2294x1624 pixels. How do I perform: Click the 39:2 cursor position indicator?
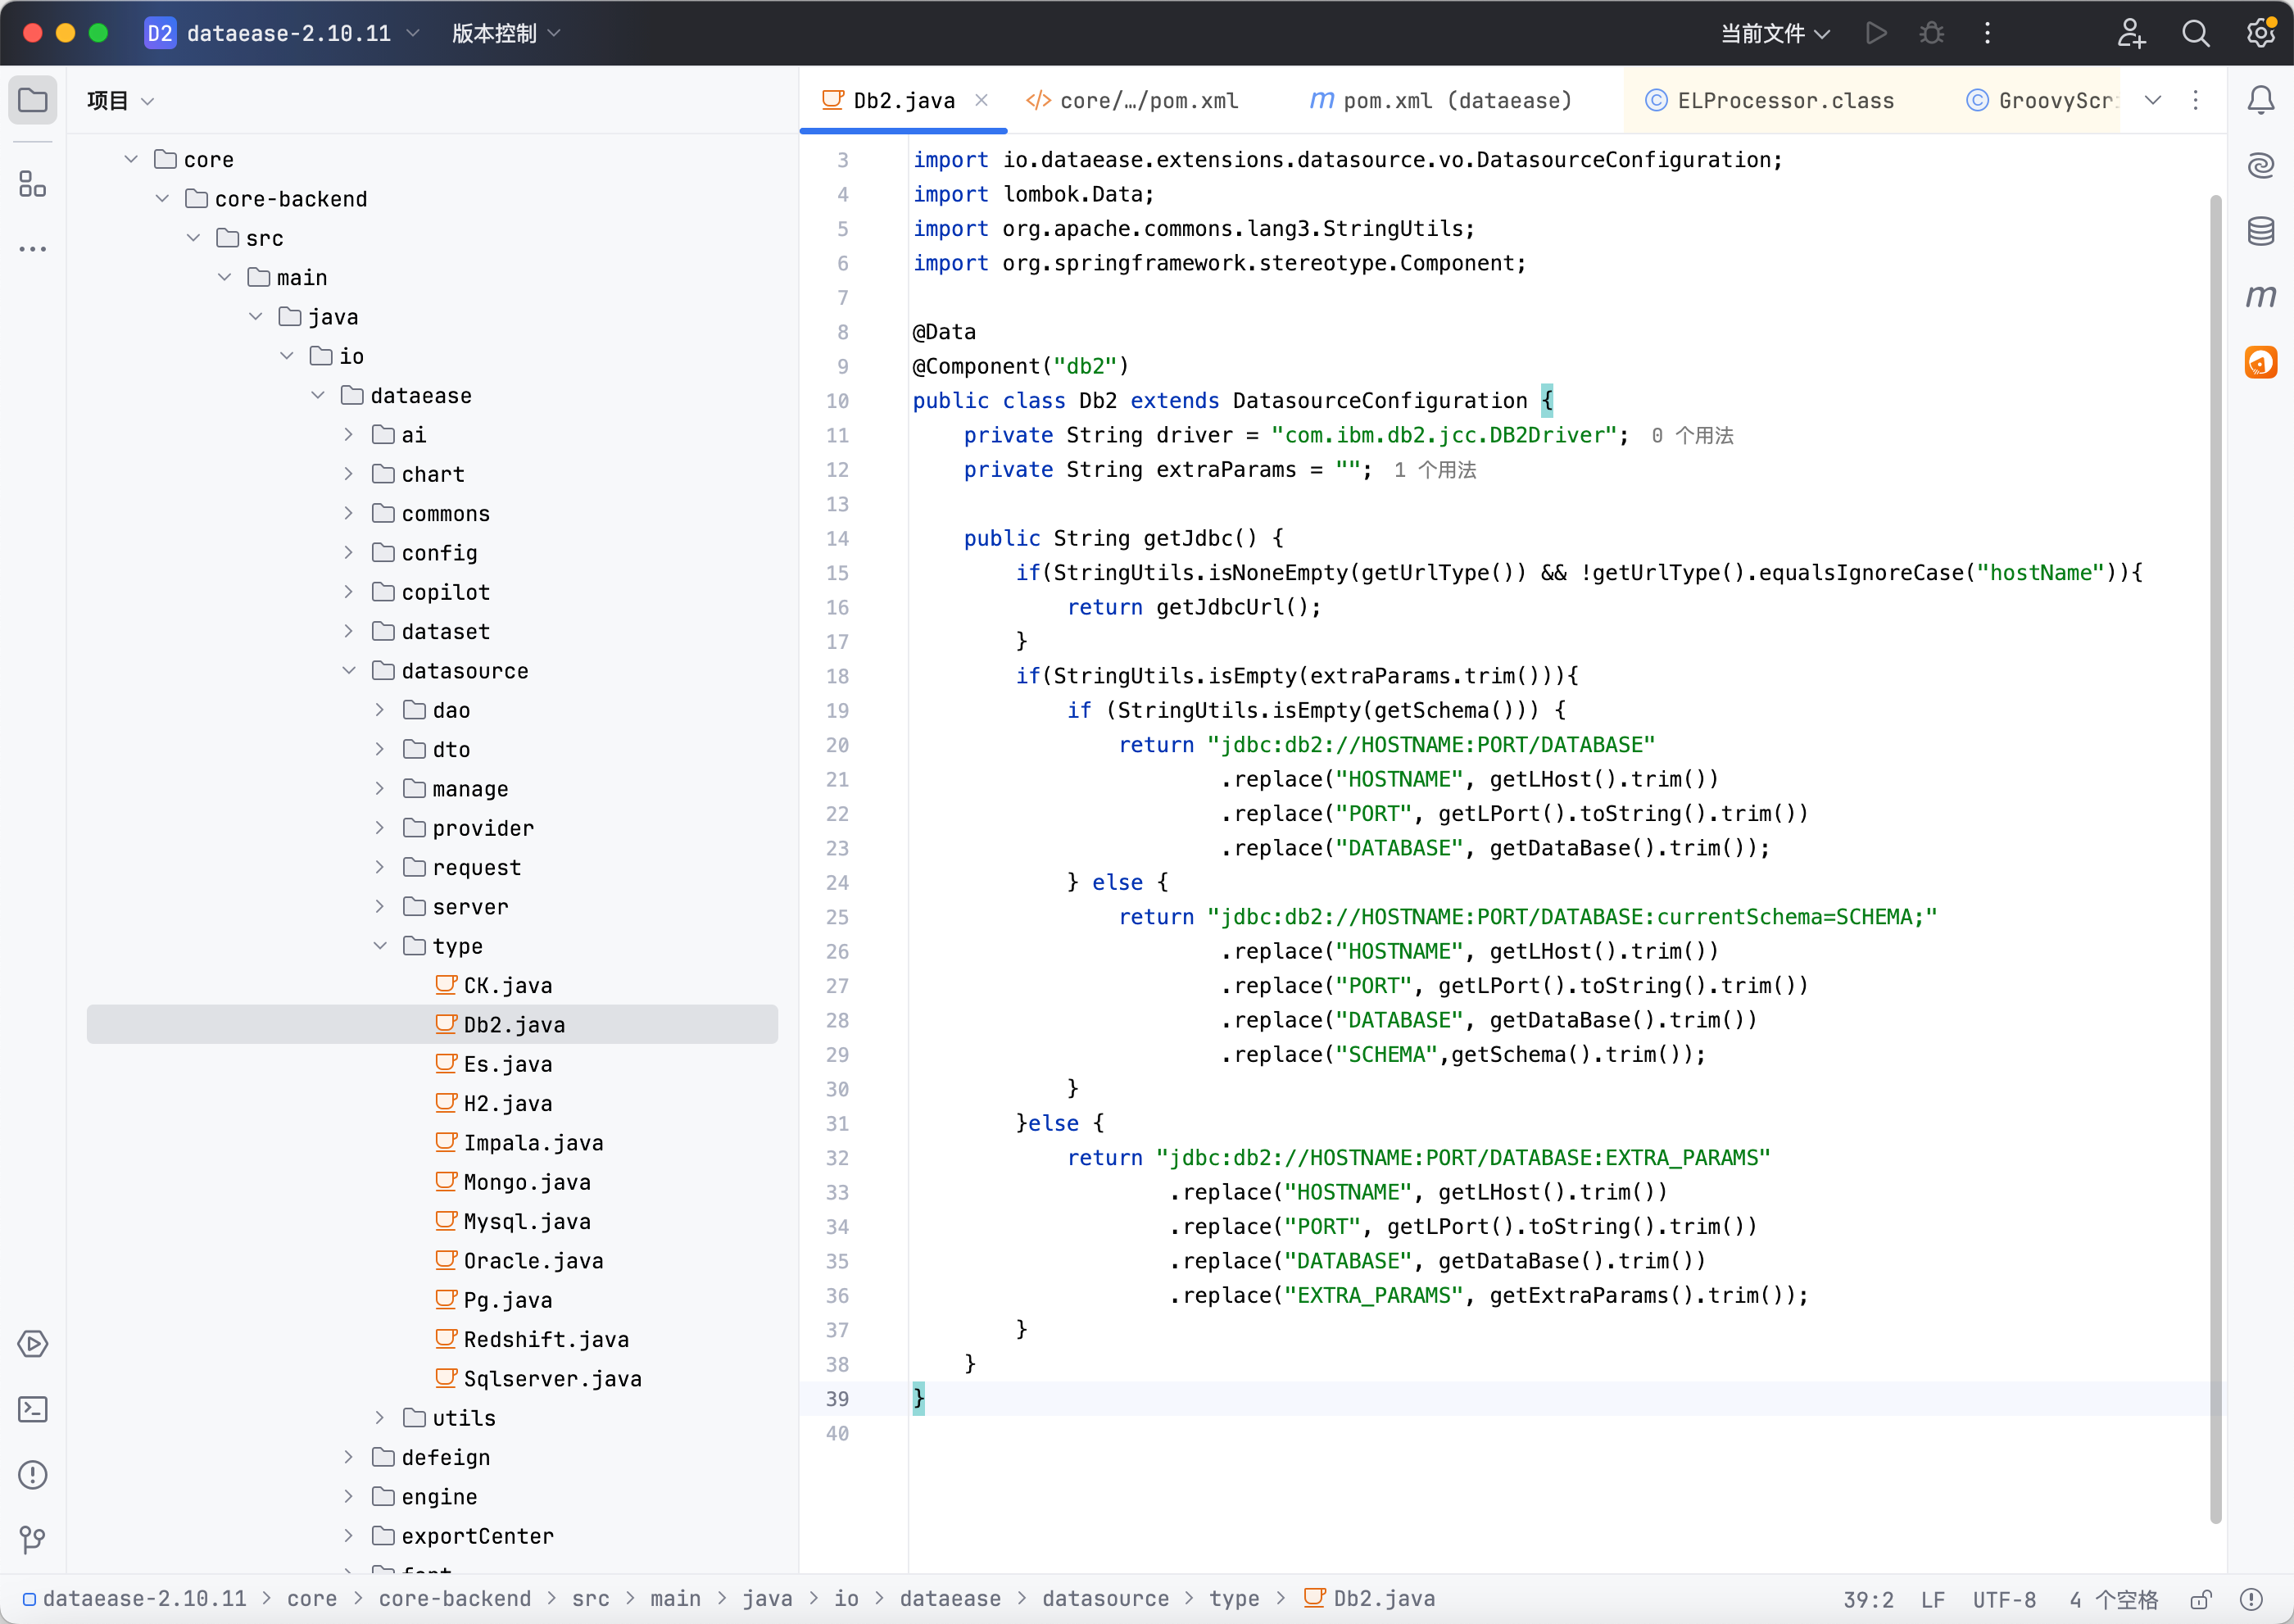pos(1868,1599)
